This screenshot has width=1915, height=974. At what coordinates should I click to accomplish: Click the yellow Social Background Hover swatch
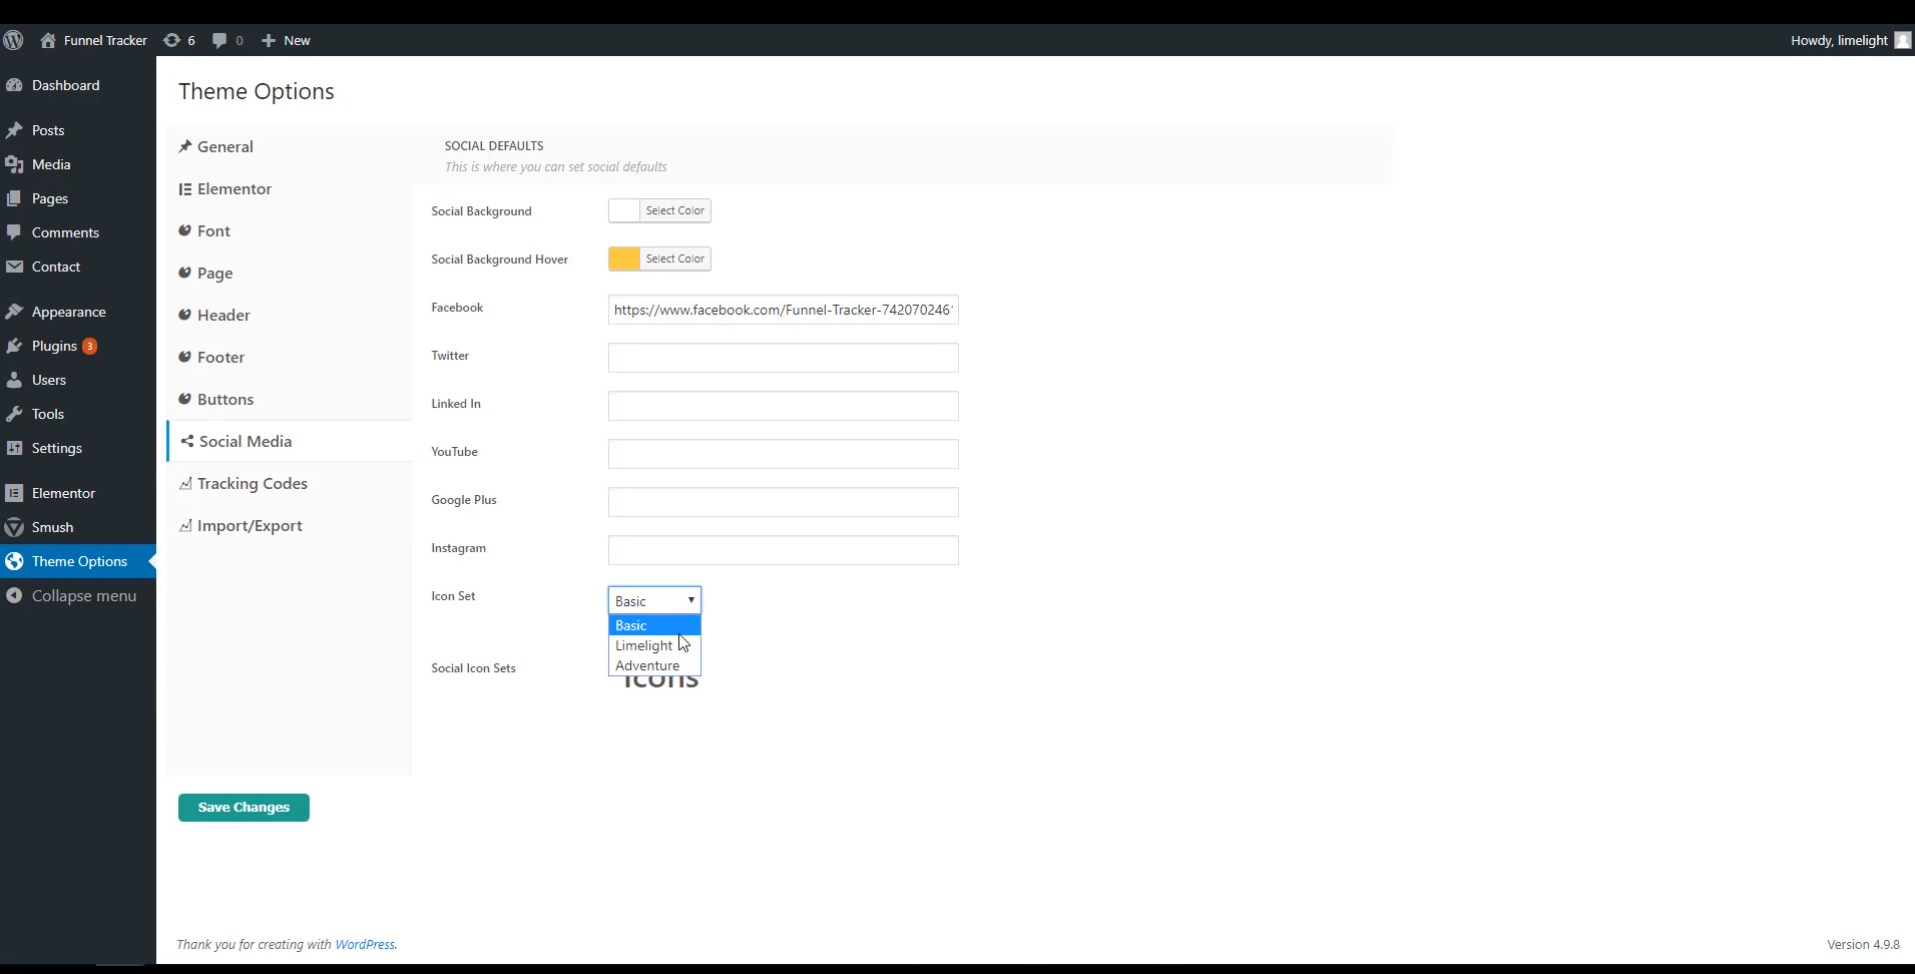coord(624,259)
